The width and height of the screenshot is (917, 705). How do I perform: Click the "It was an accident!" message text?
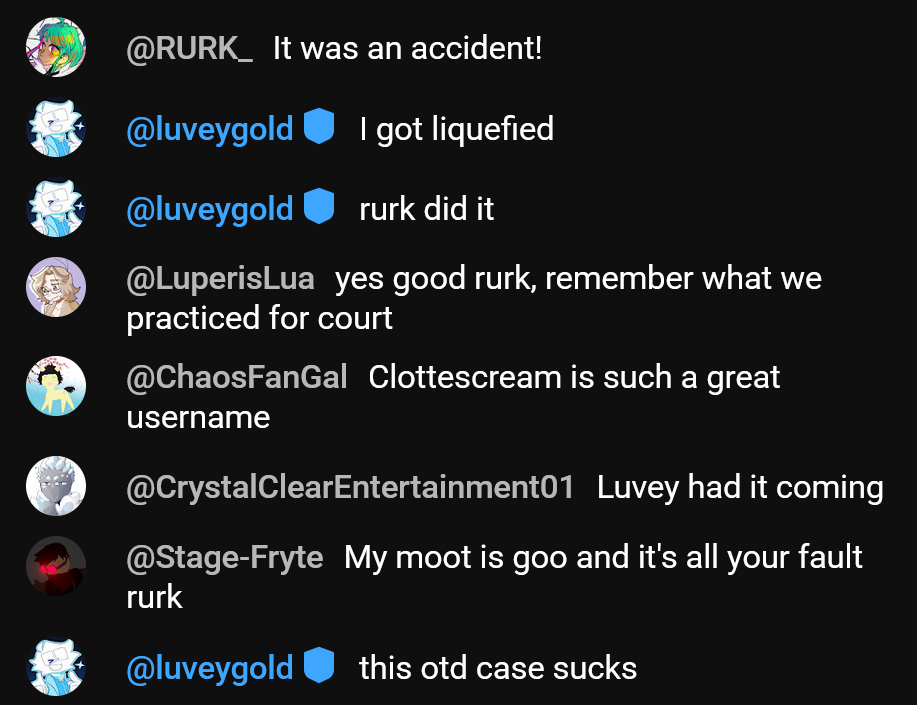coord(408,48)
